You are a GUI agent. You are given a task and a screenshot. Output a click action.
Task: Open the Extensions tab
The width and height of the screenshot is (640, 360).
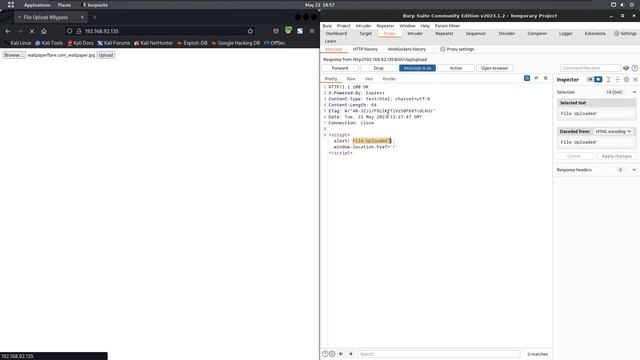point(595,33)
